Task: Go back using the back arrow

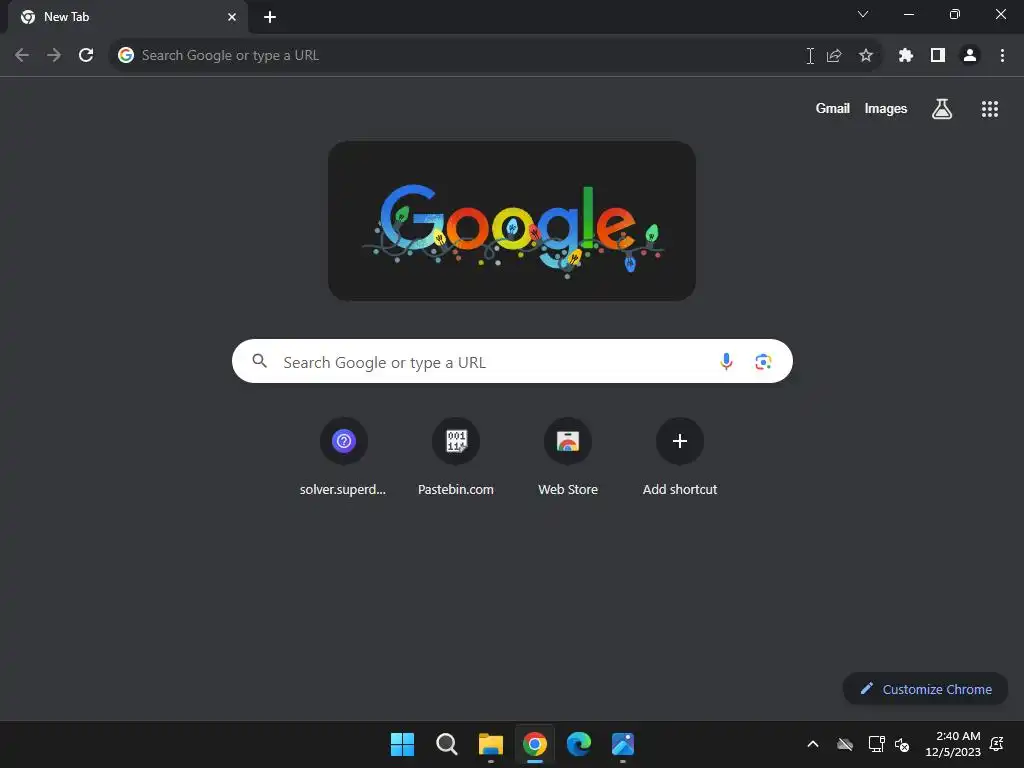Action: click(22, 56)
